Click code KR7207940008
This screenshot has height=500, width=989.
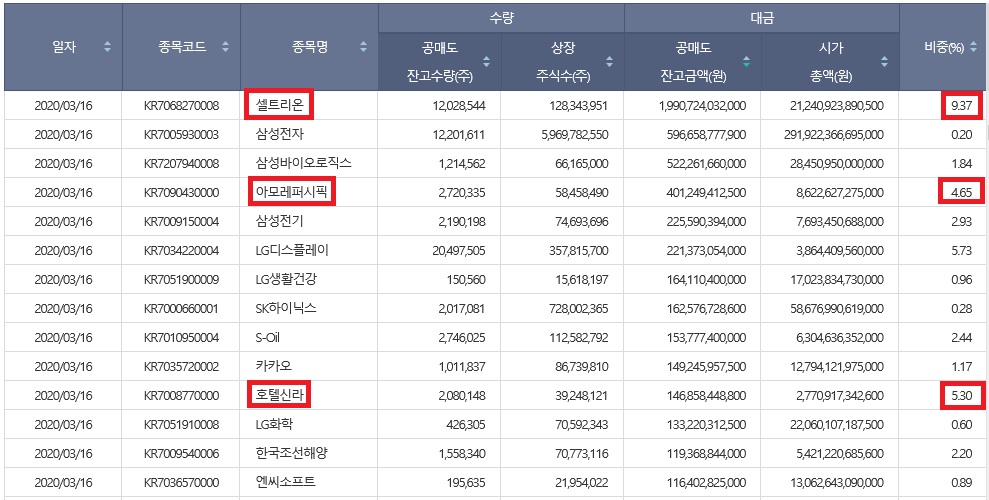[x=182, y=163]
